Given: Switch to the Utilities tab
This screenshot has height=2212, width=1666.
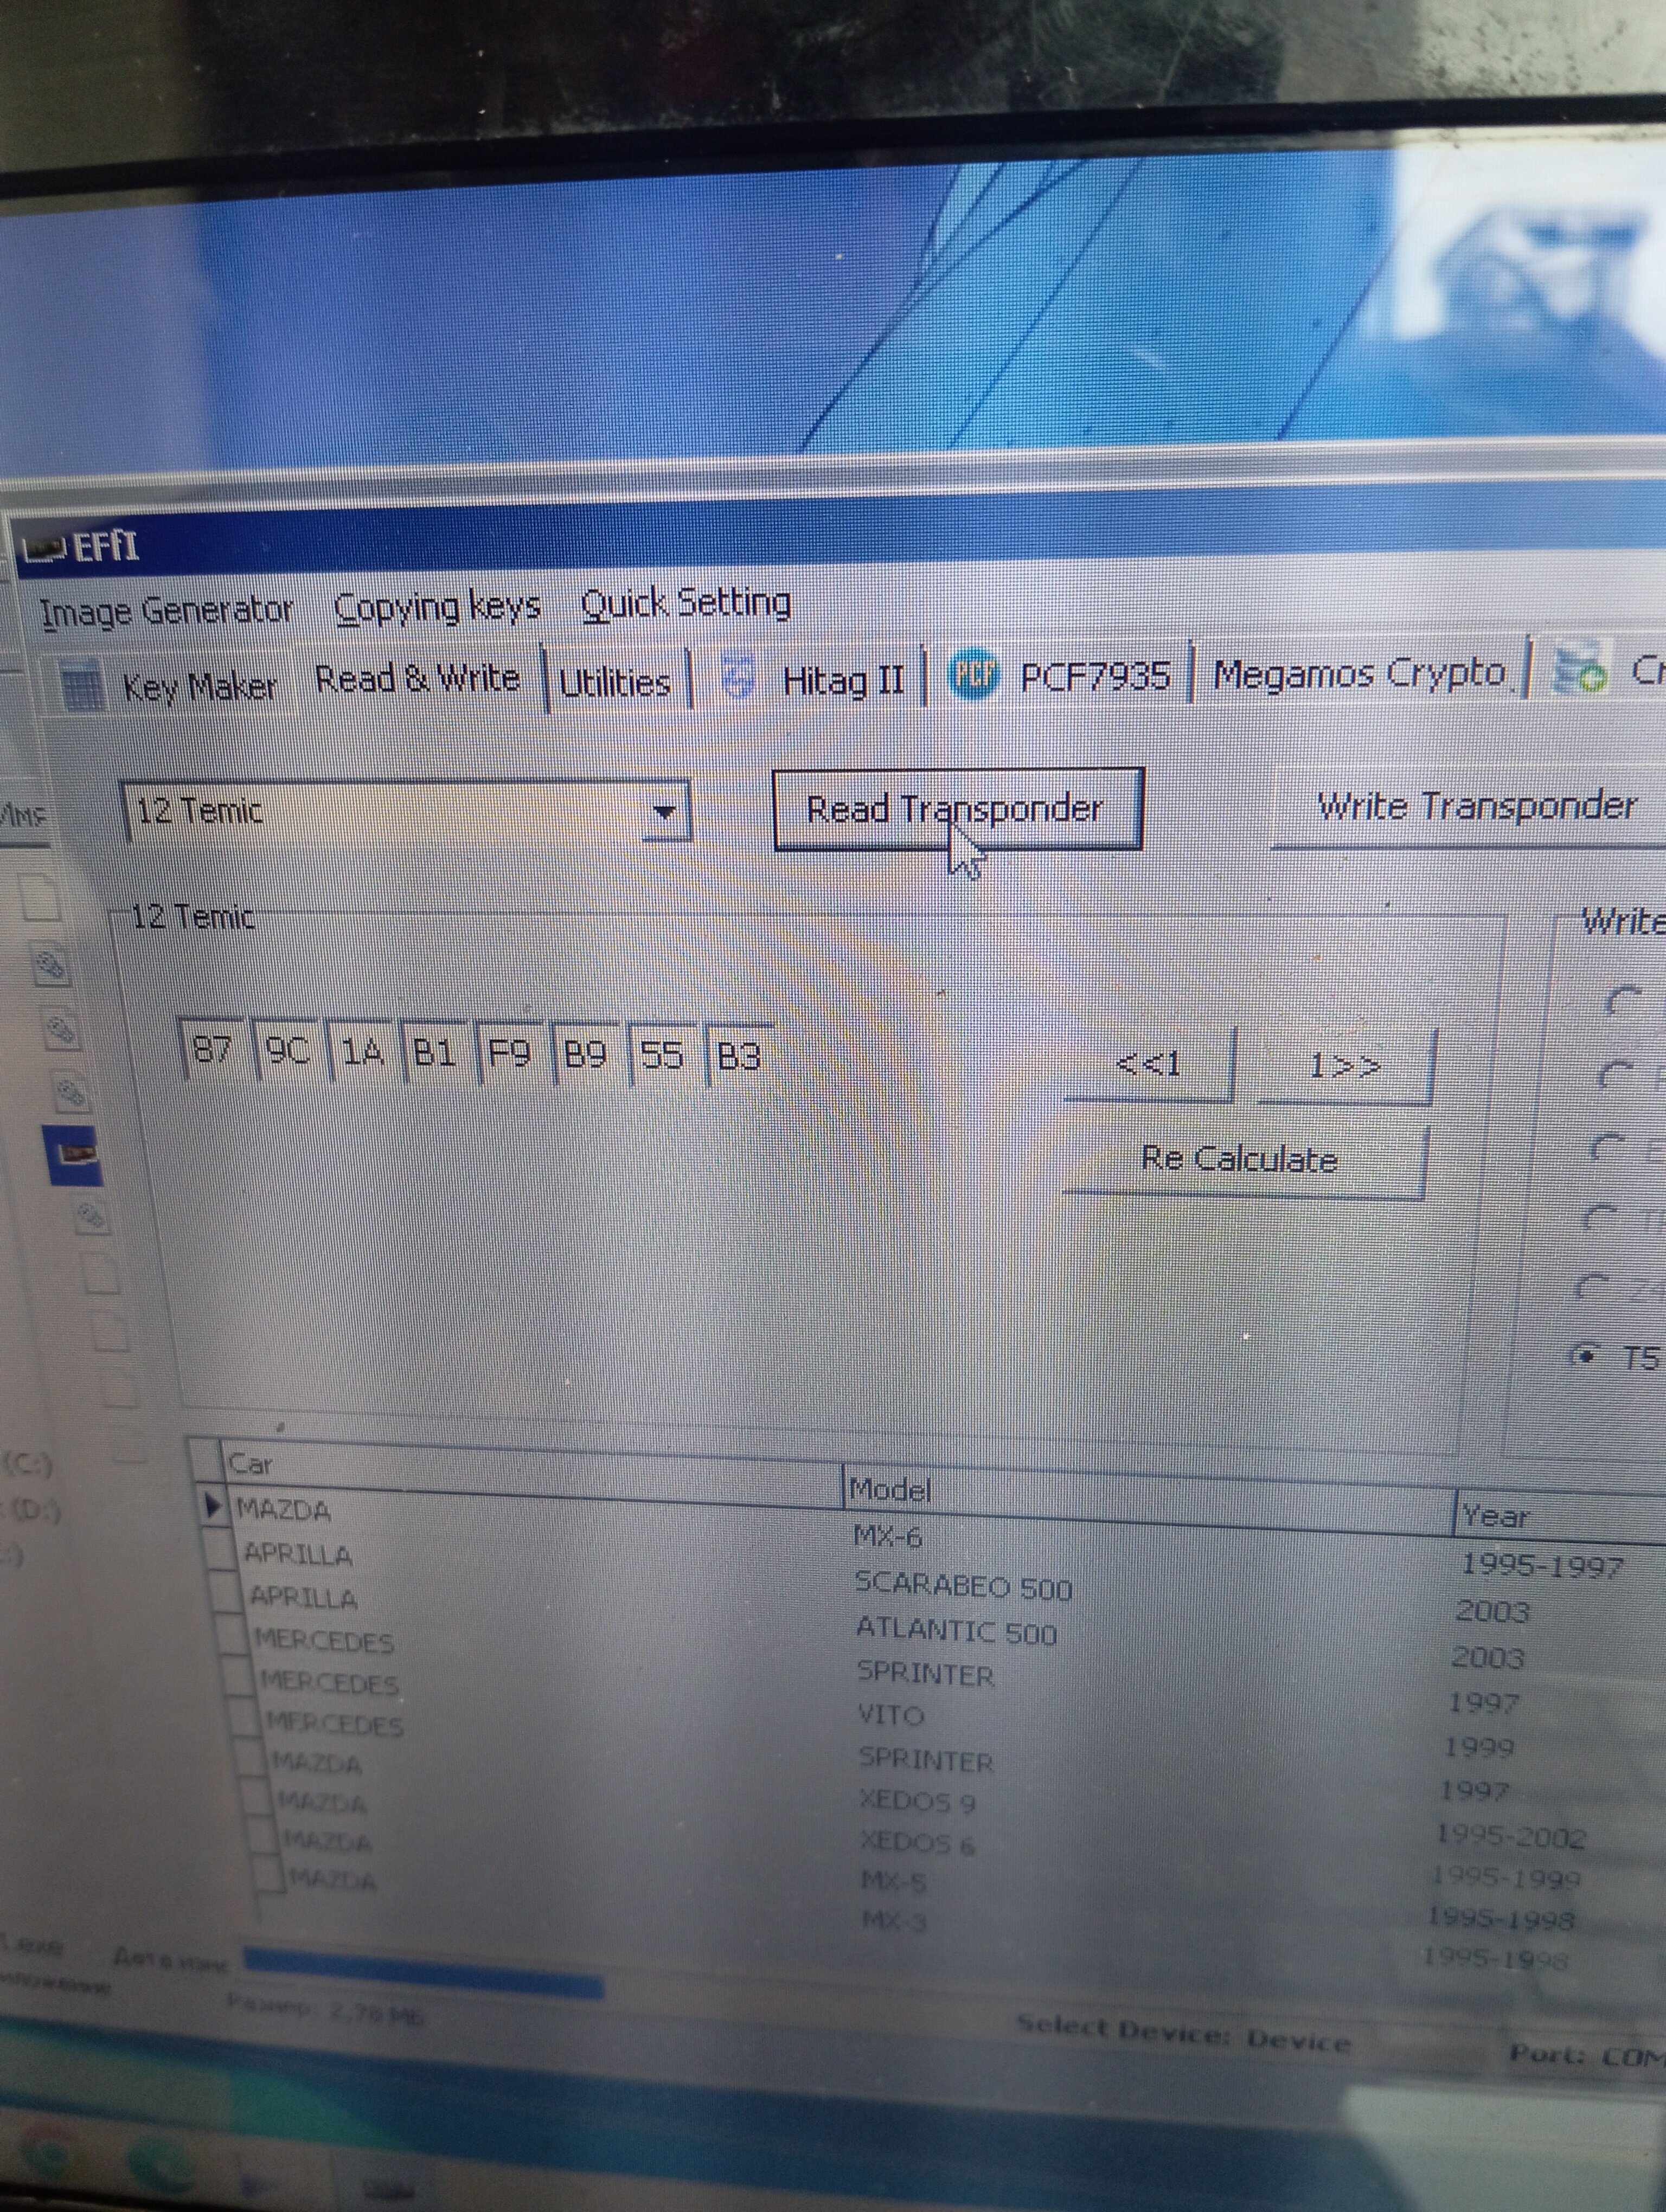Looking at the screenshot, I should (614, 683).
